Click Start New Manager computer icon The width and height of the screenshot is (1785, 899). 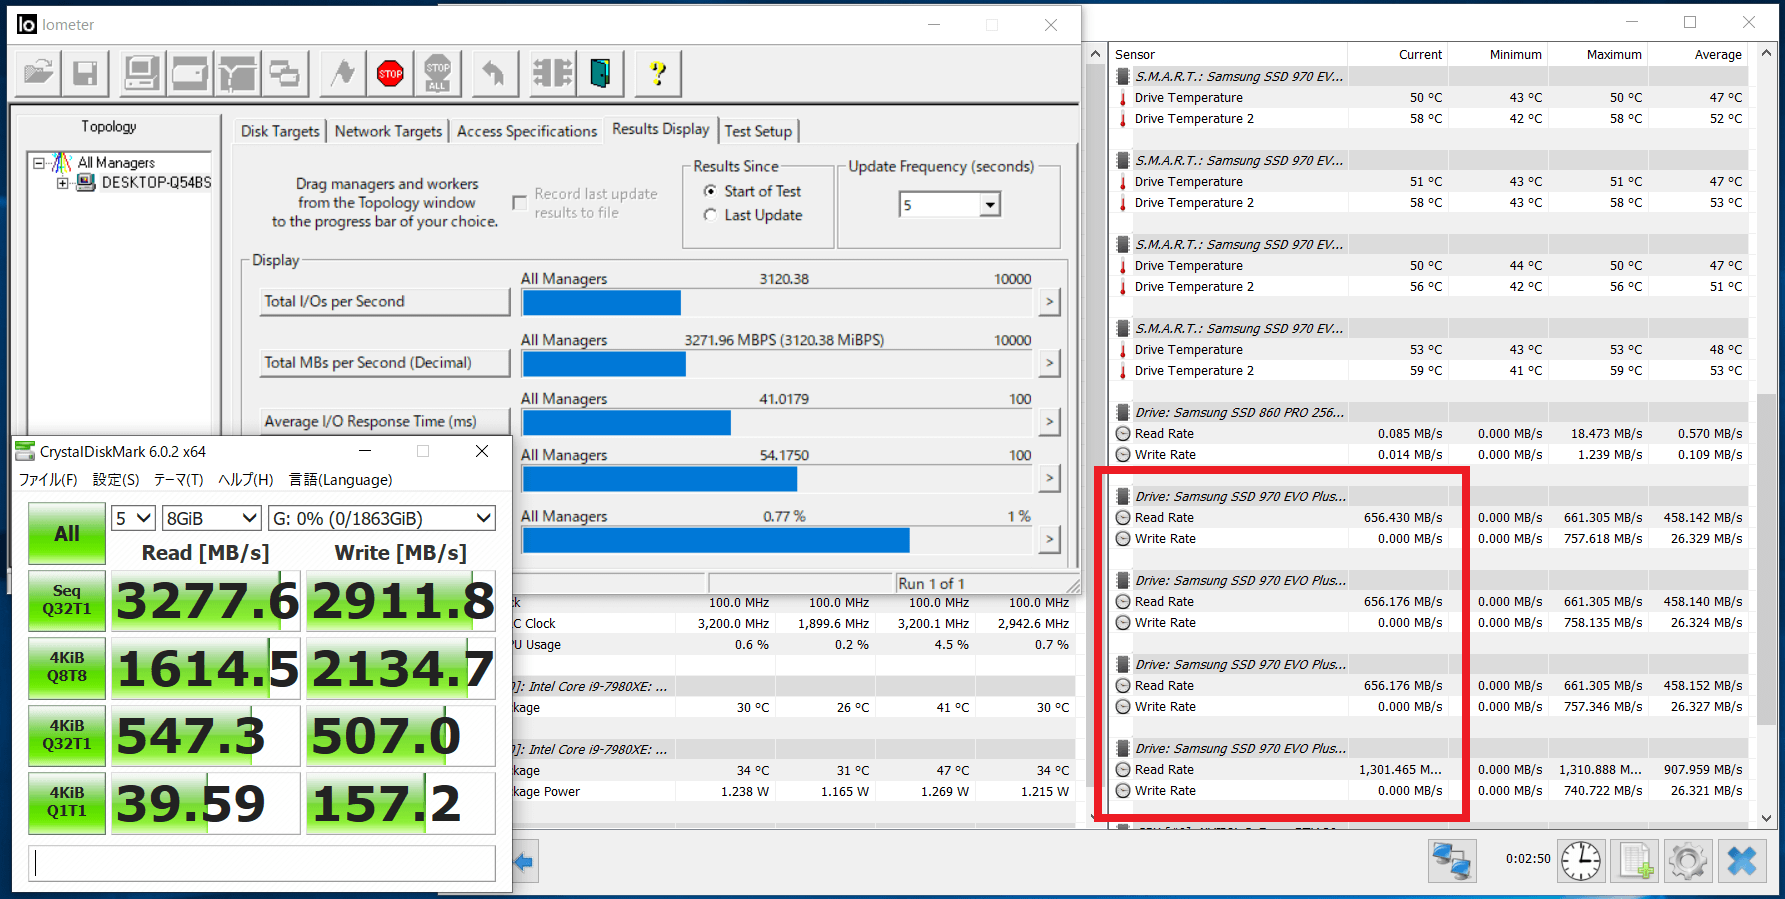(x=141, y=73)
